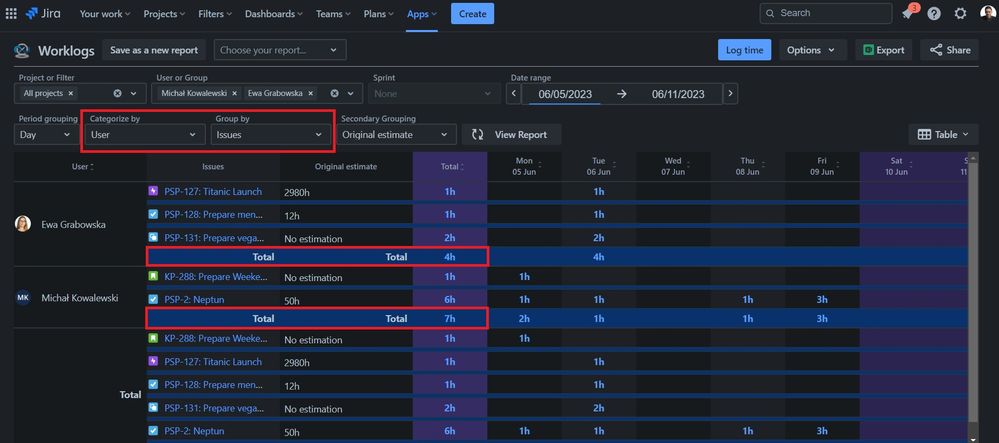
Task: Click Ewa Grabowska's avatar
Action: (23, 224)
